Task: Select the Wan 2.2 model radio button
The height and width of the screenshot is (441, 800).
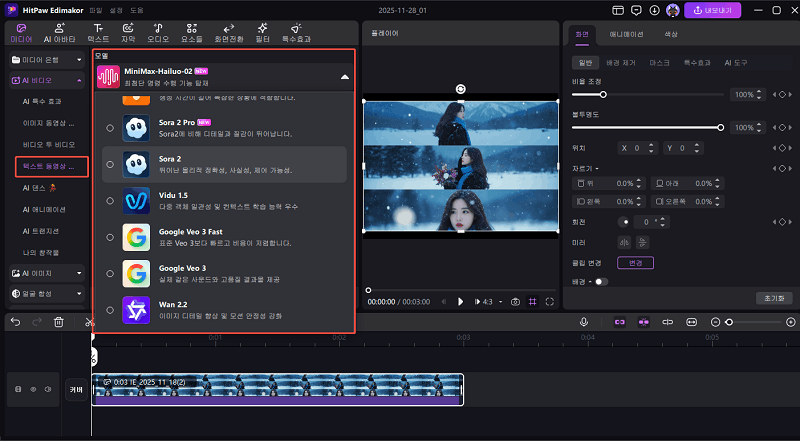Action: point(110,310)
